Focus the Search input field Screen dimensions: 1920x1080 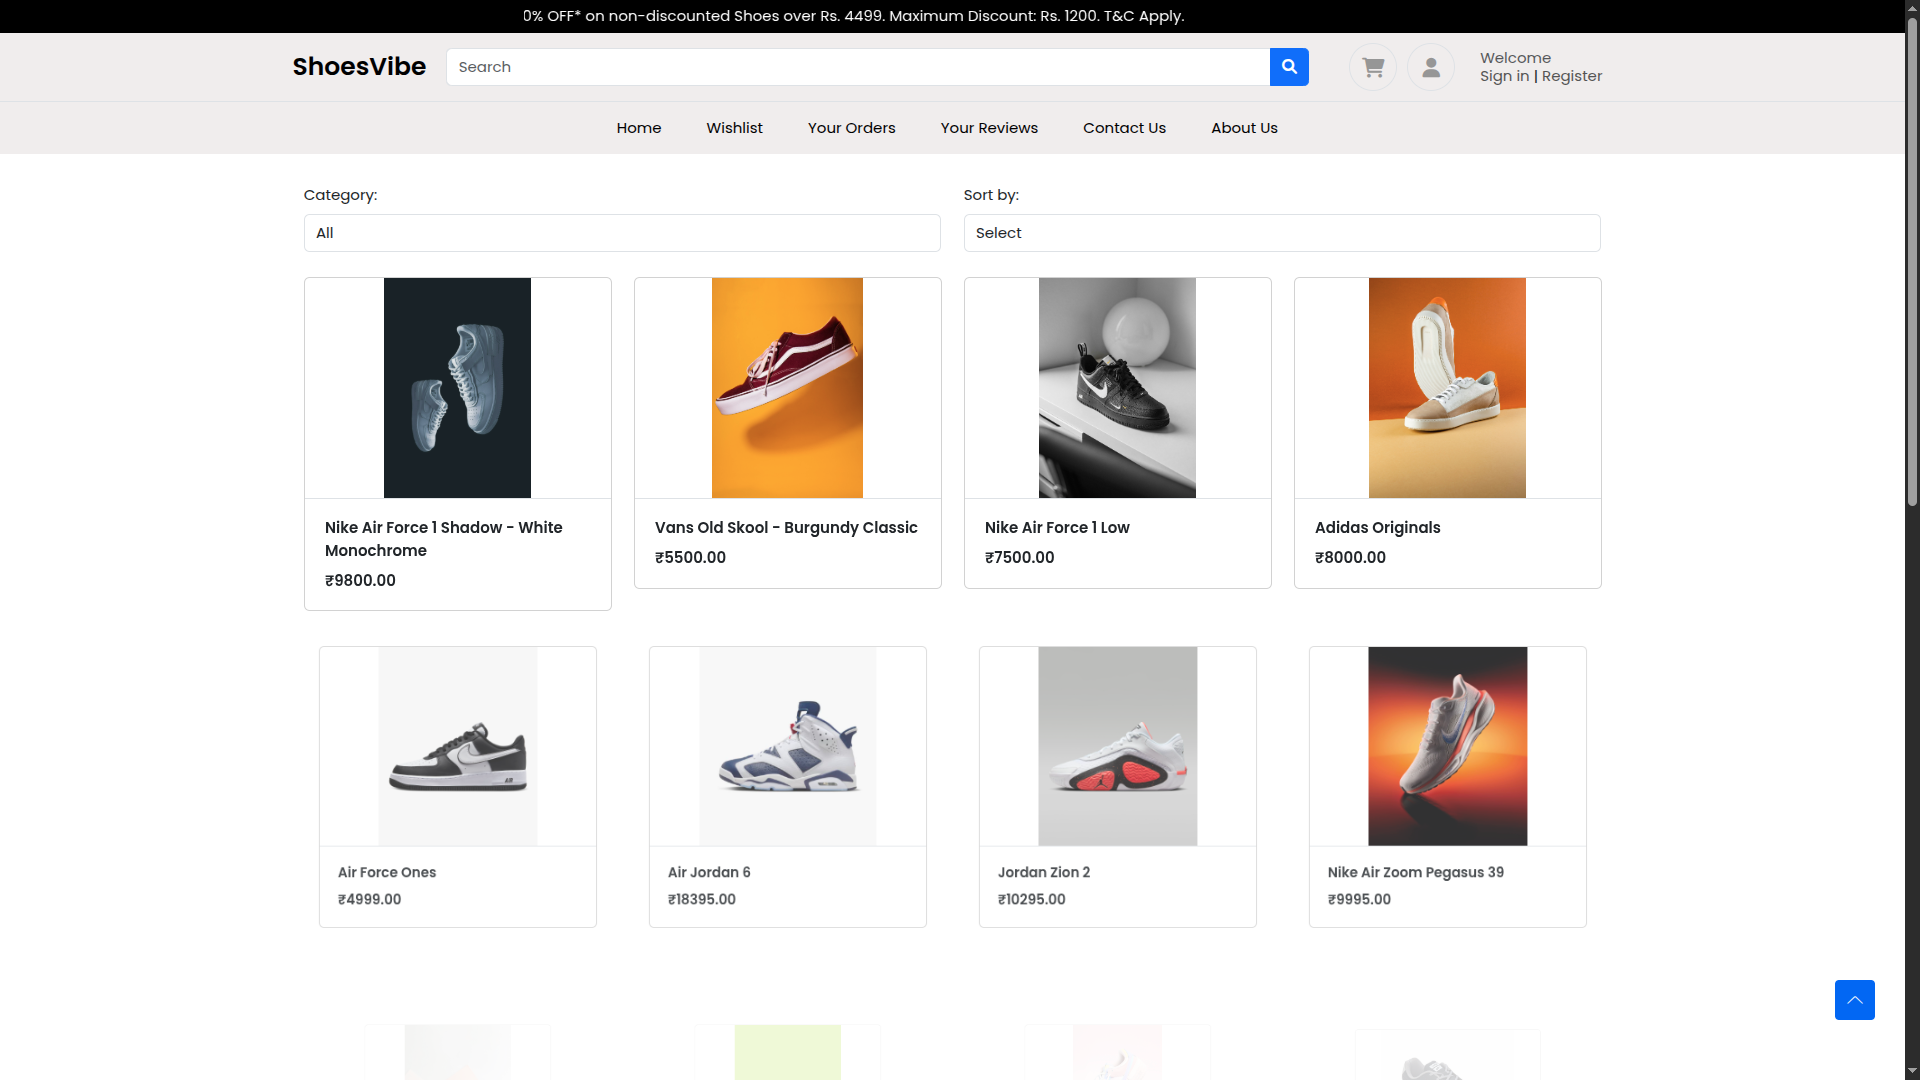[858, 67]
